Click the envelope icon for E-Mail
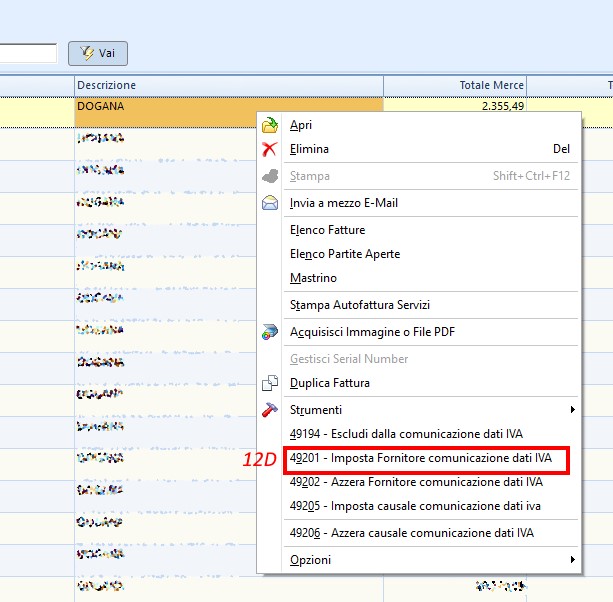The height and width of the screenshot is (602, 613). coord(270,203)
